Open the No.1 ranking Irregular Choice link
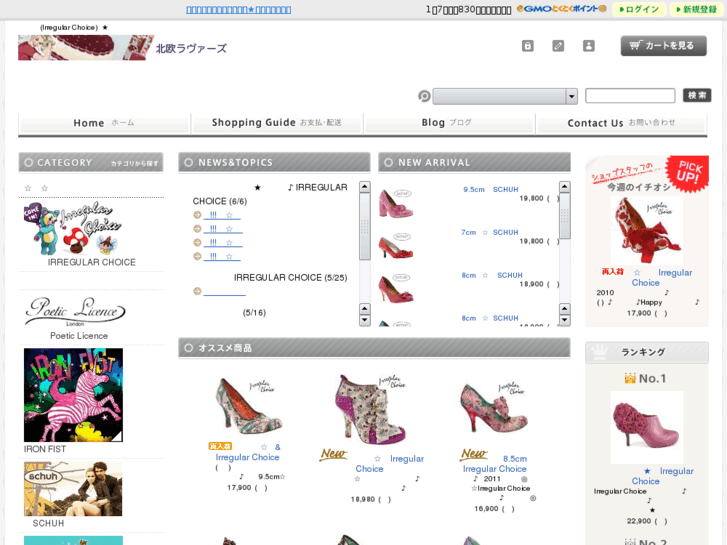The width and height of the screenshot is (727, 545). pyautogui.click(x=662, y=476)
